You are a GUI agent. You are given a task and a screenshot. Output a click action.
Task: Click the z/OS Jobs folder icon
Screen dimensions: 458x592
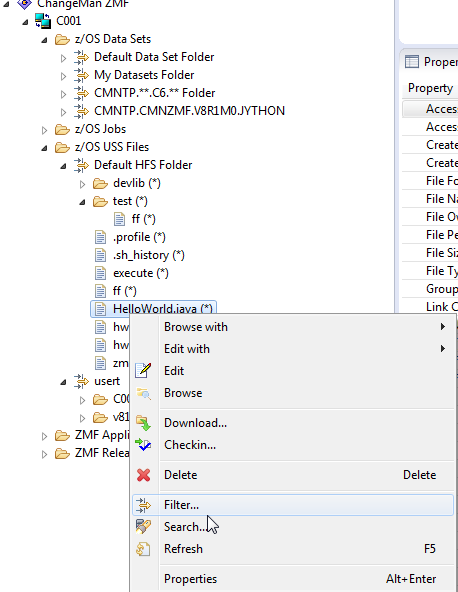[62, 129]
